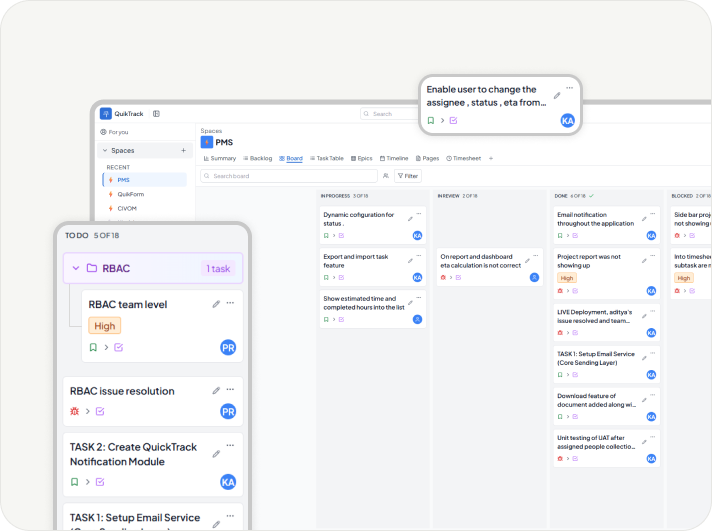Click the bug icon on RBAC issue resolution
The width and height of the screenshot is (712, 531).
click(x=74, y=411)
